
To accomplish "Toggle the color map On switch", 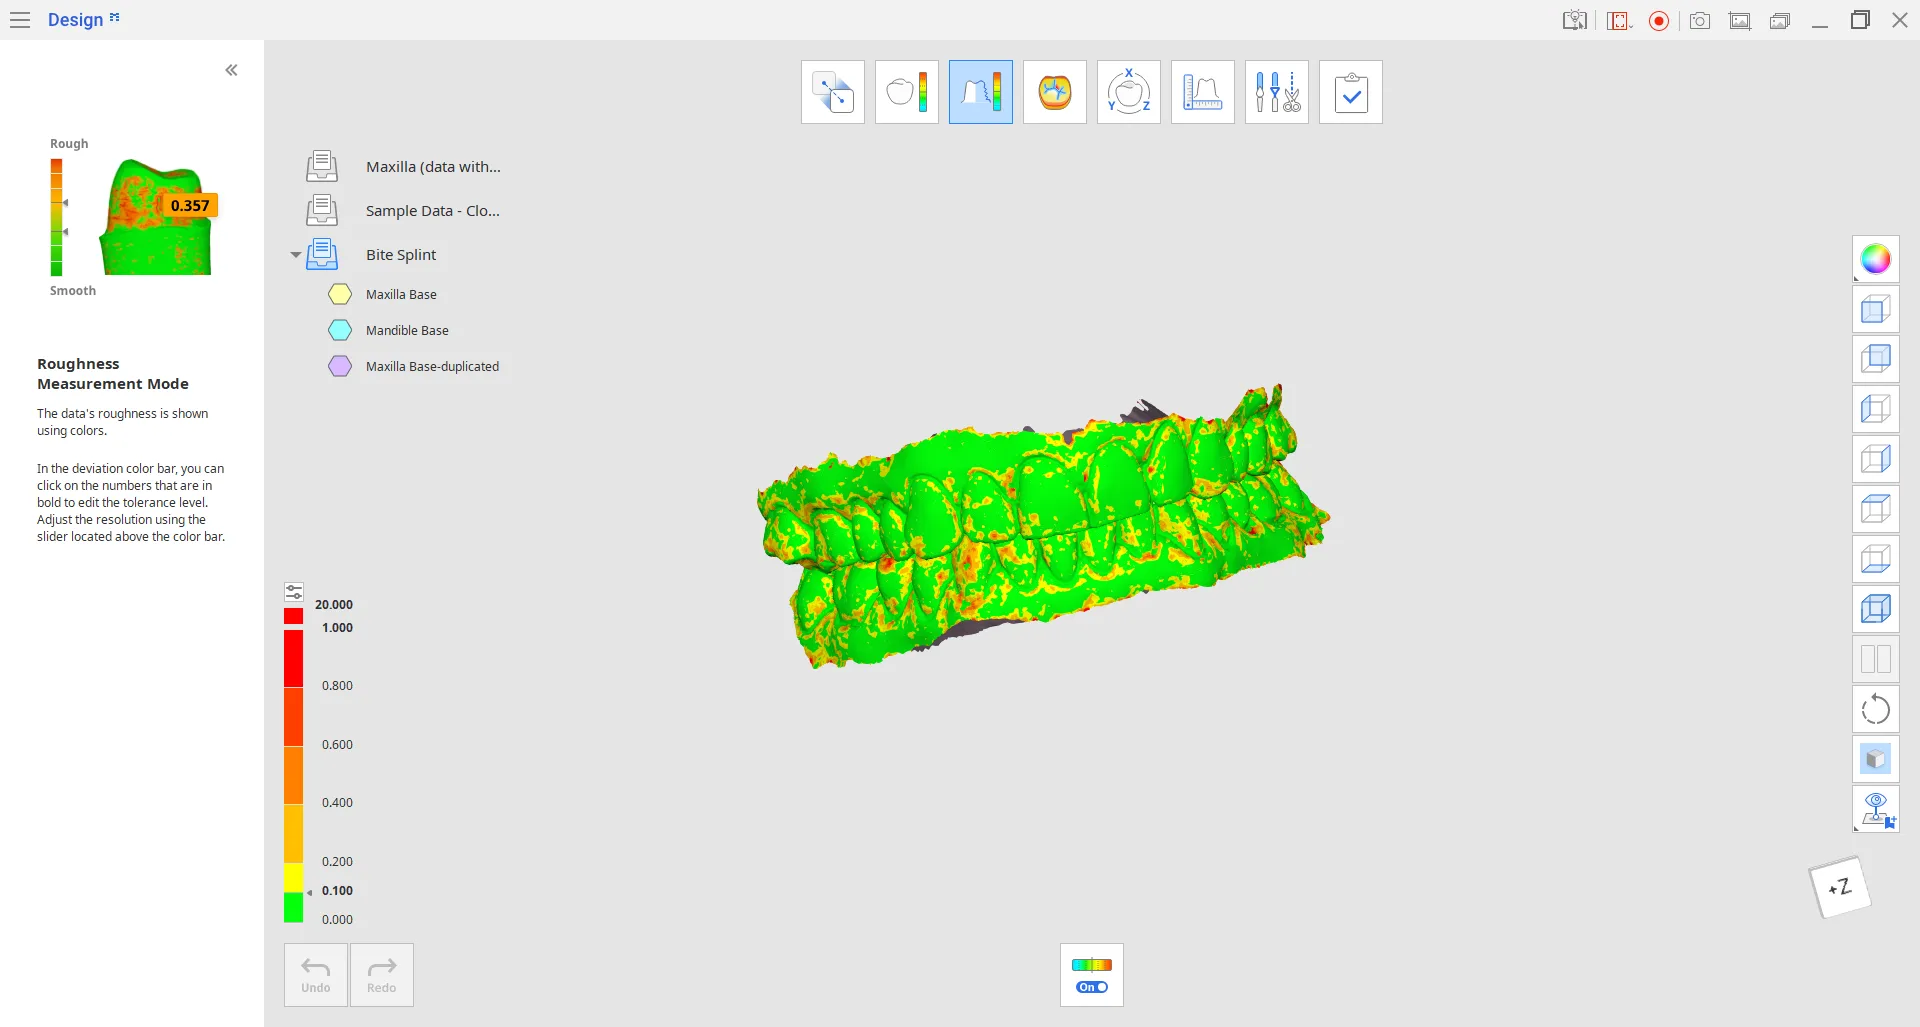I will click(1092, 987).
